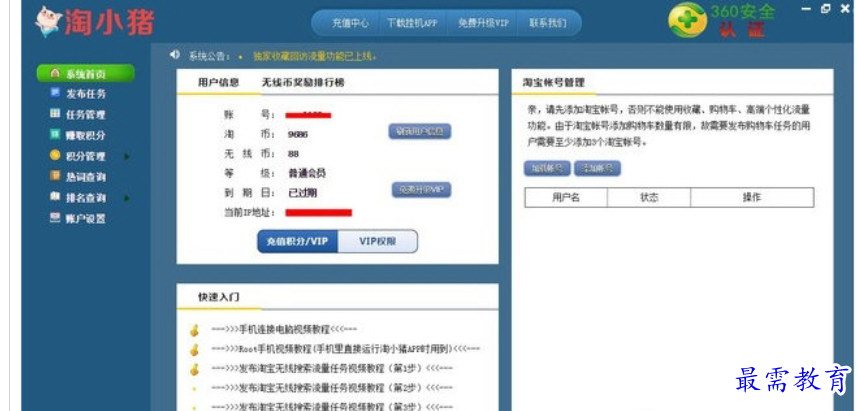This screenshot has width=857, height=411.
Task: Click the 添加帐号 button
Action: [597, 168]
